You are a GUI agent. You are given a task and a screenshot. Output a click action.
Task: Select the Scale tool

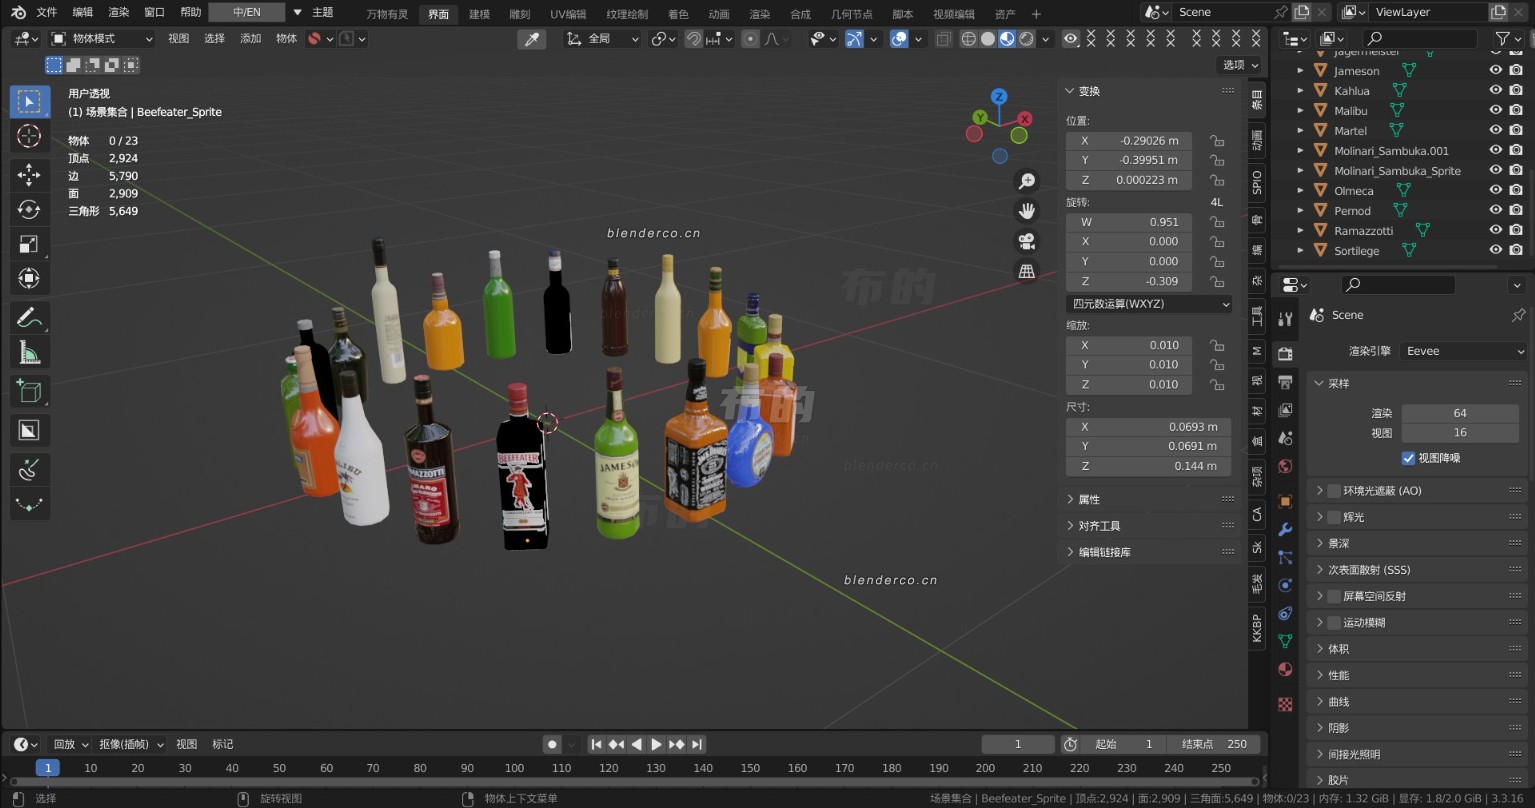pyautogui.click(x=29, y=244)
